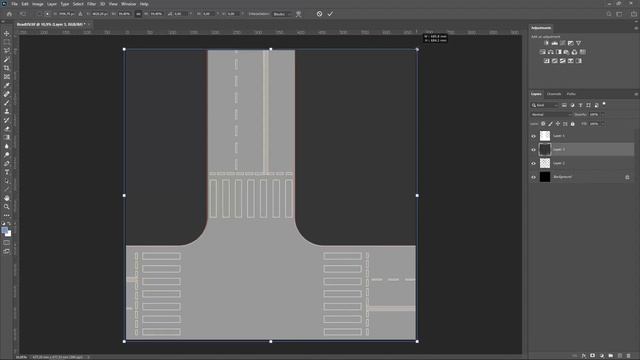Viewport: 640px width, 360px height.
Task: Select the Crop tool
Action: 7,68
